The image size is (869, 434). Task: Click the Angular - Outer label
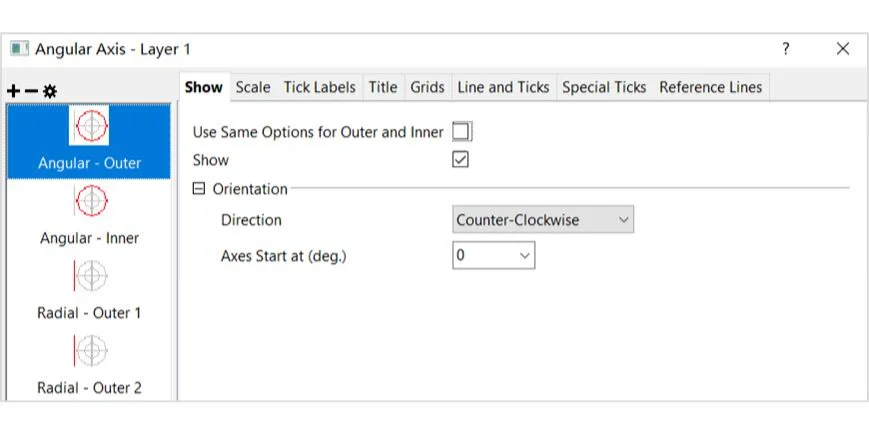pyautogui.click(x=89, y=164)
